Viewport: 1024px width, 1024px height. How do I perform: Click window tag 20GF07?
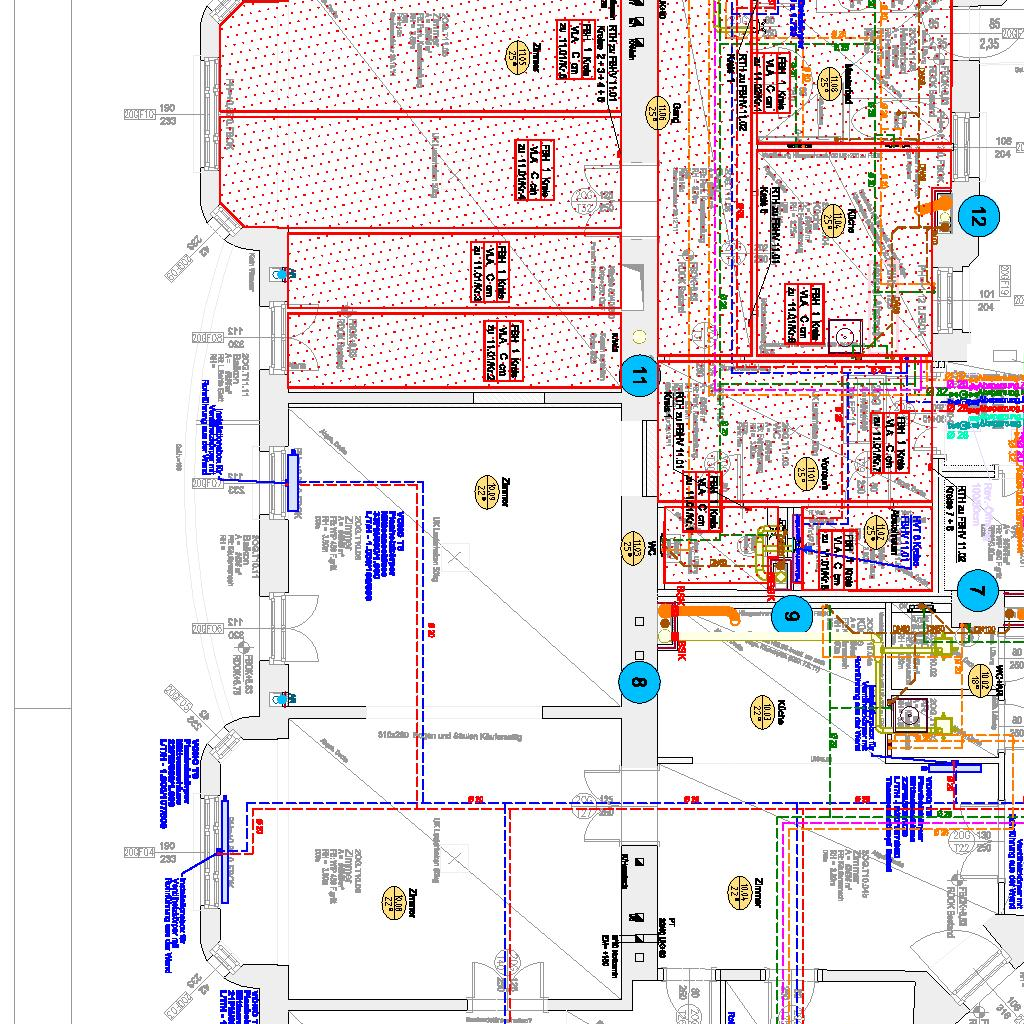[208, 483]
